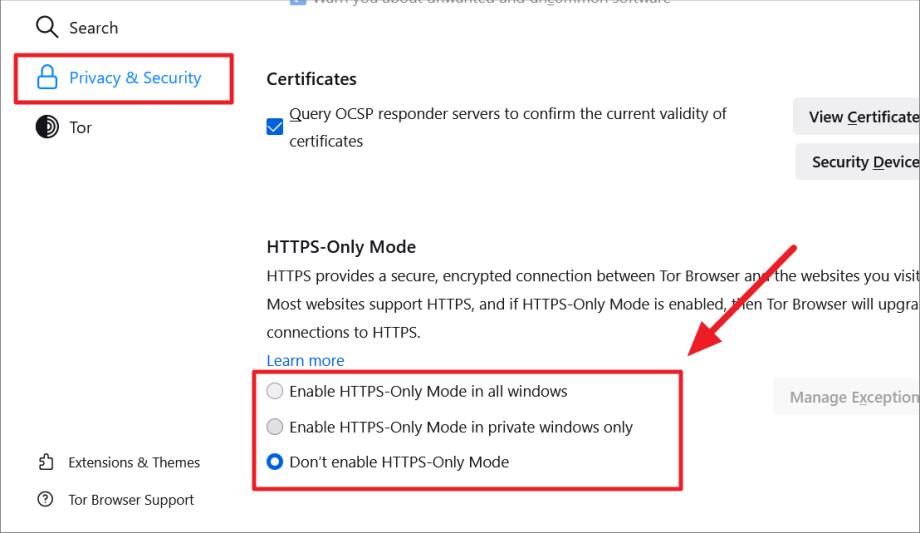Open the Learn more link

coord(305,360)
